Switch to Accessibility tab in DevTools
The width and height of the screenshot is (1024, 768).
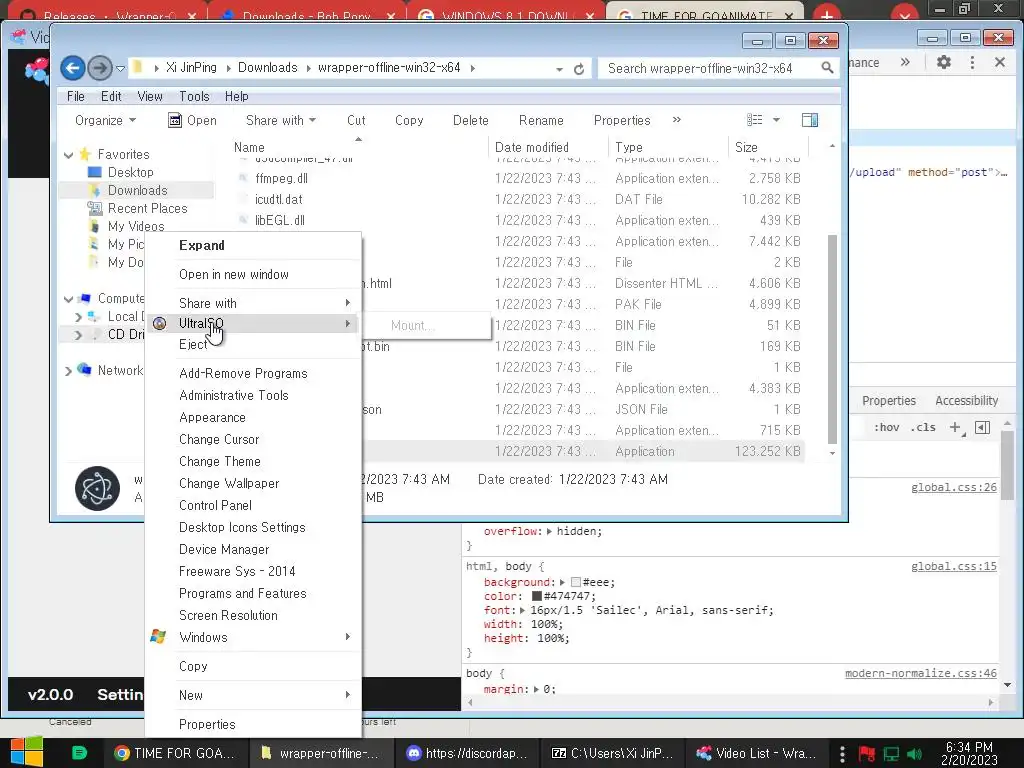click(967, 400)
